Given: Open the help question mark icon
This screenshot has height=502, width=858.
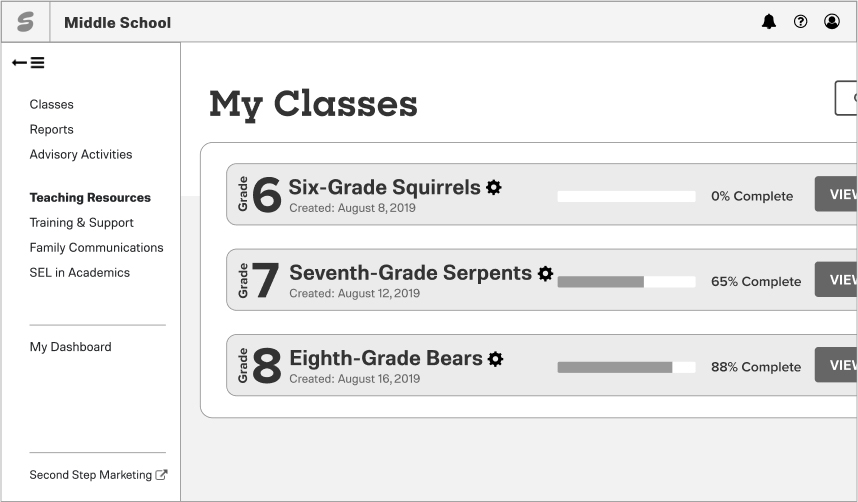Looking at the screenshot, I should click(800, 22).
